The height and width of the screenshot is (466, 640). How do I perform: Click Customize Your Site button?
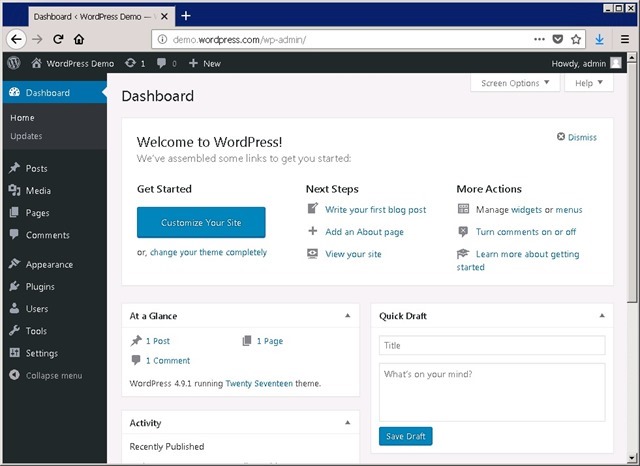[201, 222]
